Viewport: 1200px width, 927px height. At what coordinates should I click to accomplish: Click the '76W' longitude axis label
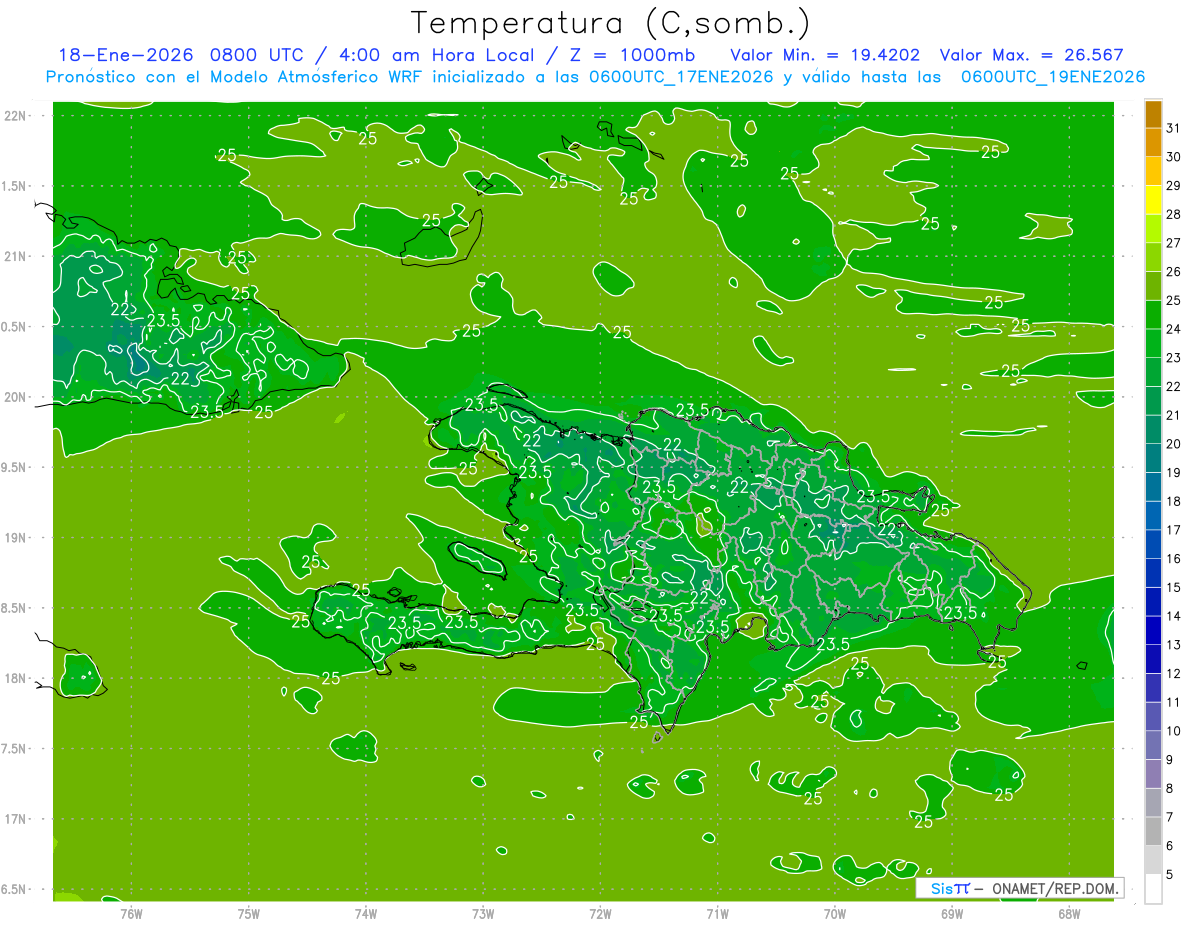(x=131, y=913)
